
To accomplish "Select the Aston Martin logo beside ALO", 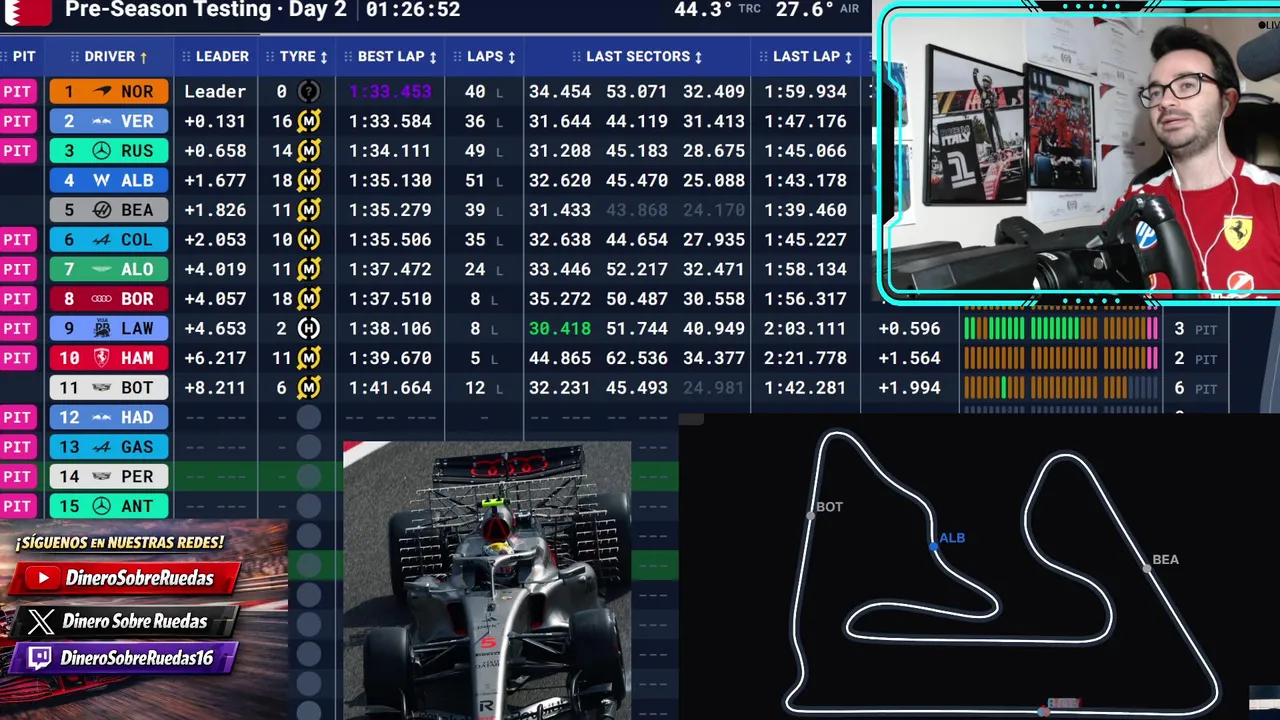I will pyautogui.click(x=102, y=269).
